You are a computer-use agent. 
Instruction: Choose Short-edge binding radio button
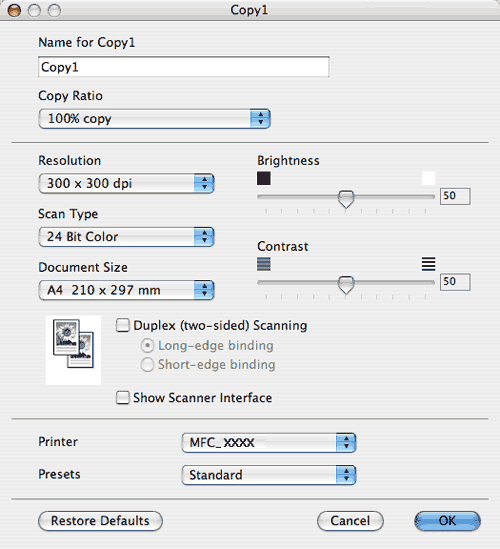pos(147,364)
